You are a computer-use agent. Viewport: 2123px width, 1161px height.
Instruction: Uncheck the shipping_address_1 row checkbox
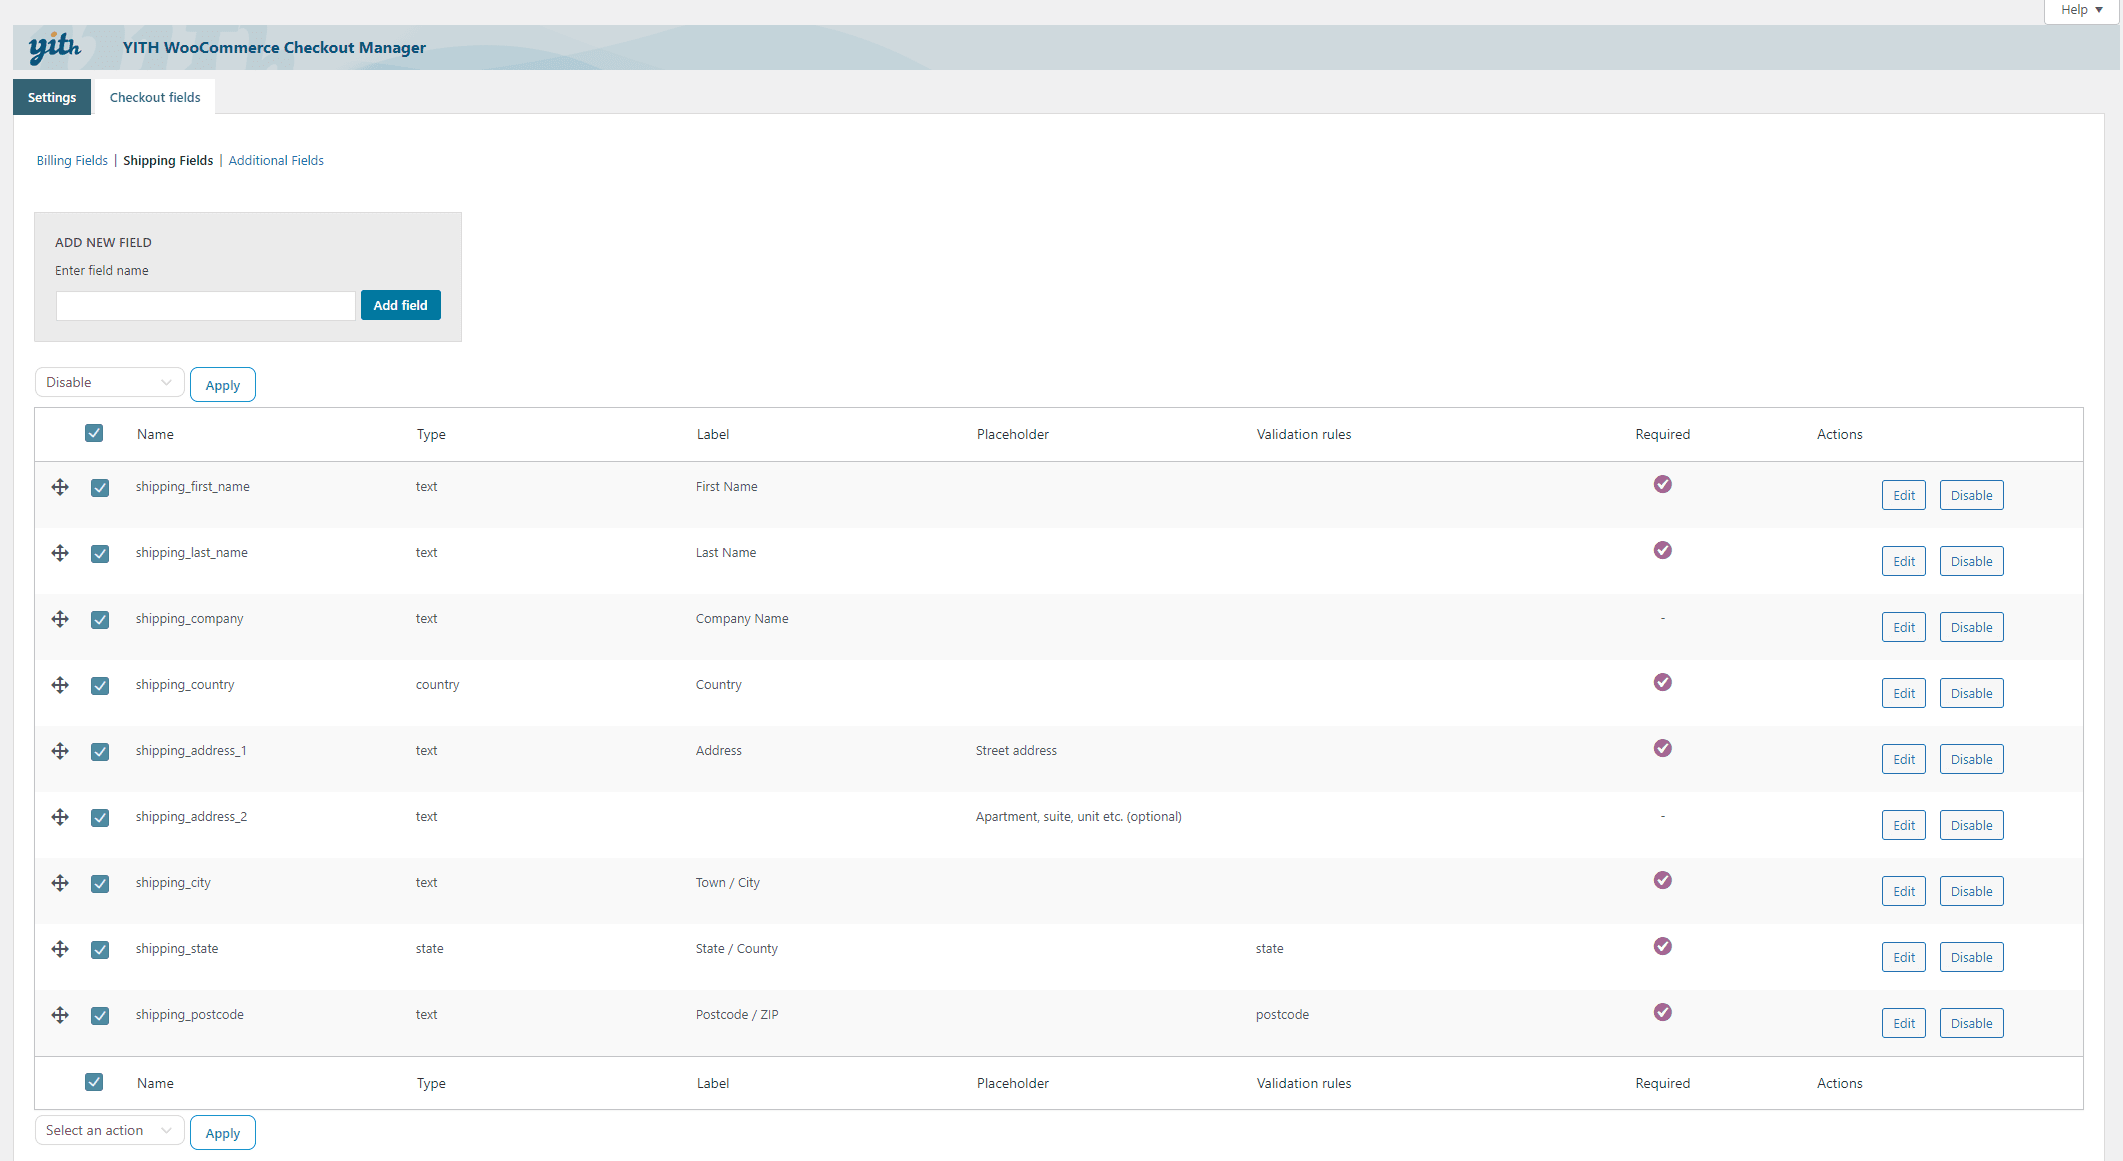[x=100, y=751]
